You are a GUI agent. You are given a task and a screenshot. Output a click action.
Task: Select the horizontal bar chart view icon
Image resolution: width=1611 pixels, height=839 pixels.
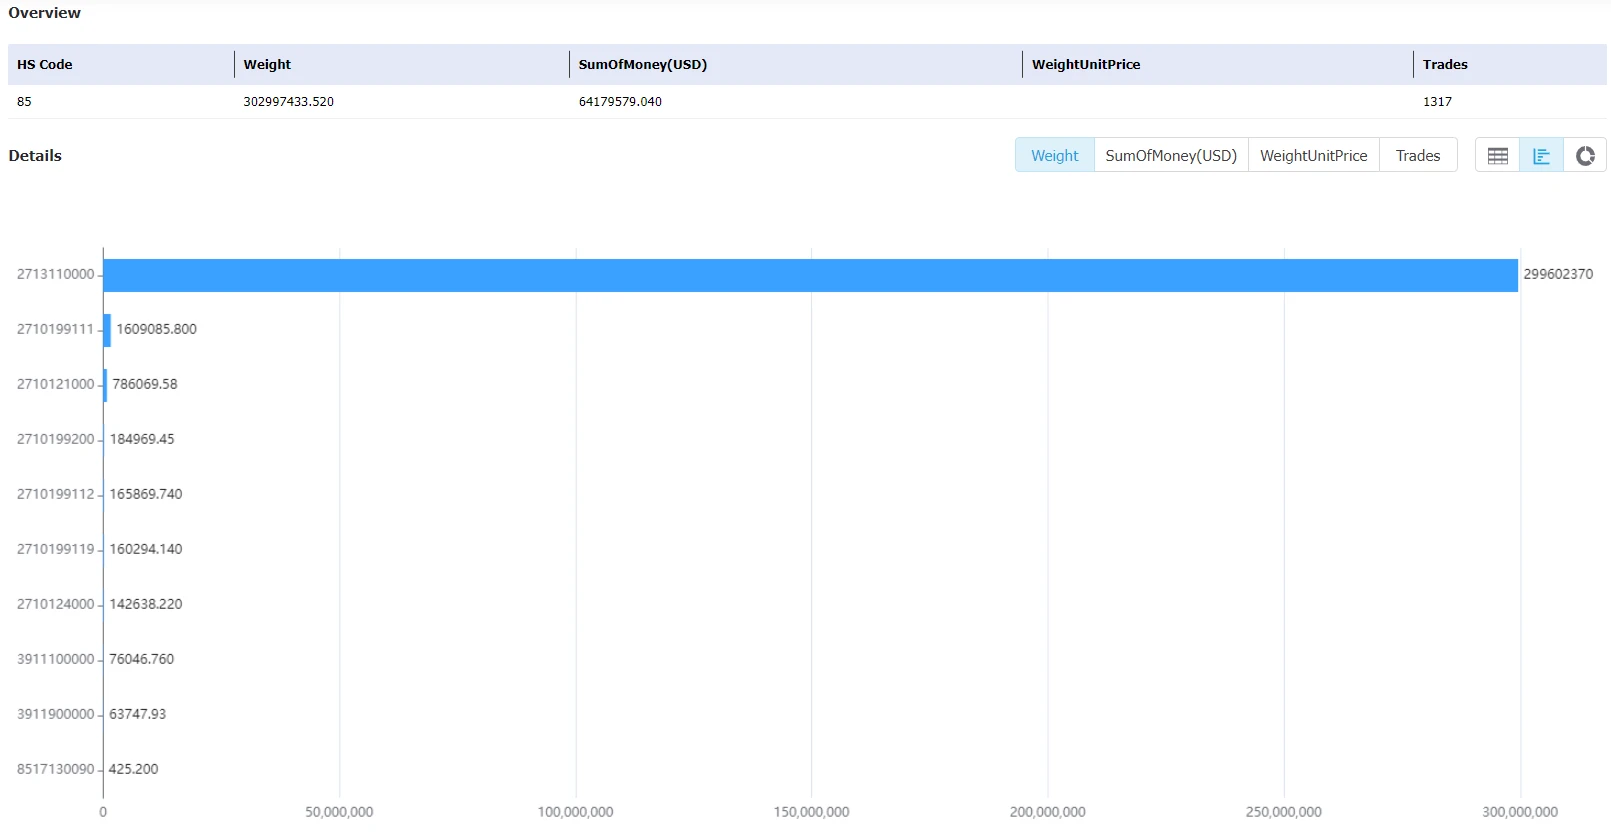(1541, 155)
